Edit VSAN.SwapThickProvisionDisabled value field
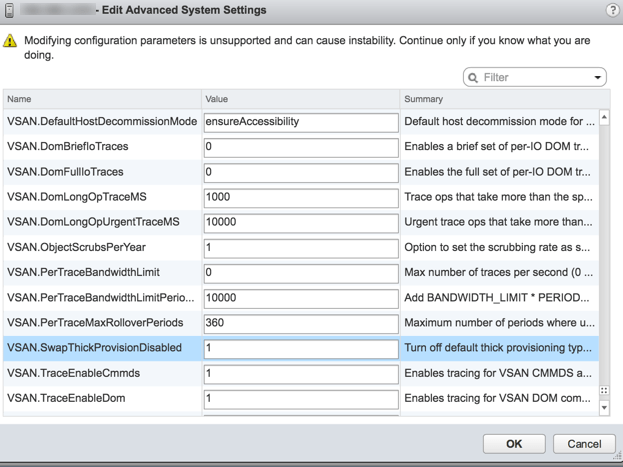 pyautogui.click(x=300, y=348)
